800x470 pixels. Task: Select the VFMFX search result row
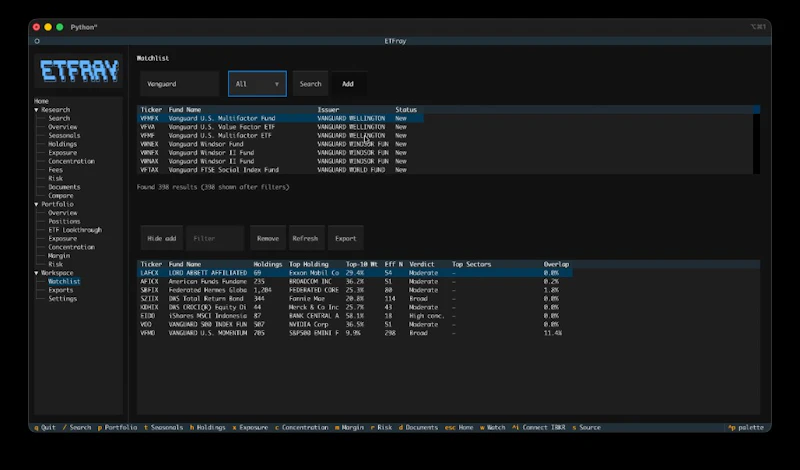pyautogui.click(x=280, y=118)
